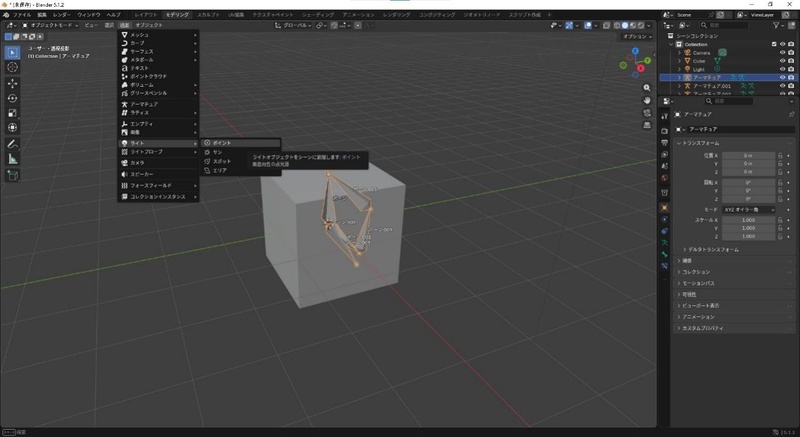Open the Render properties tab icon
The image size is (800, 437).
[664, 131]
